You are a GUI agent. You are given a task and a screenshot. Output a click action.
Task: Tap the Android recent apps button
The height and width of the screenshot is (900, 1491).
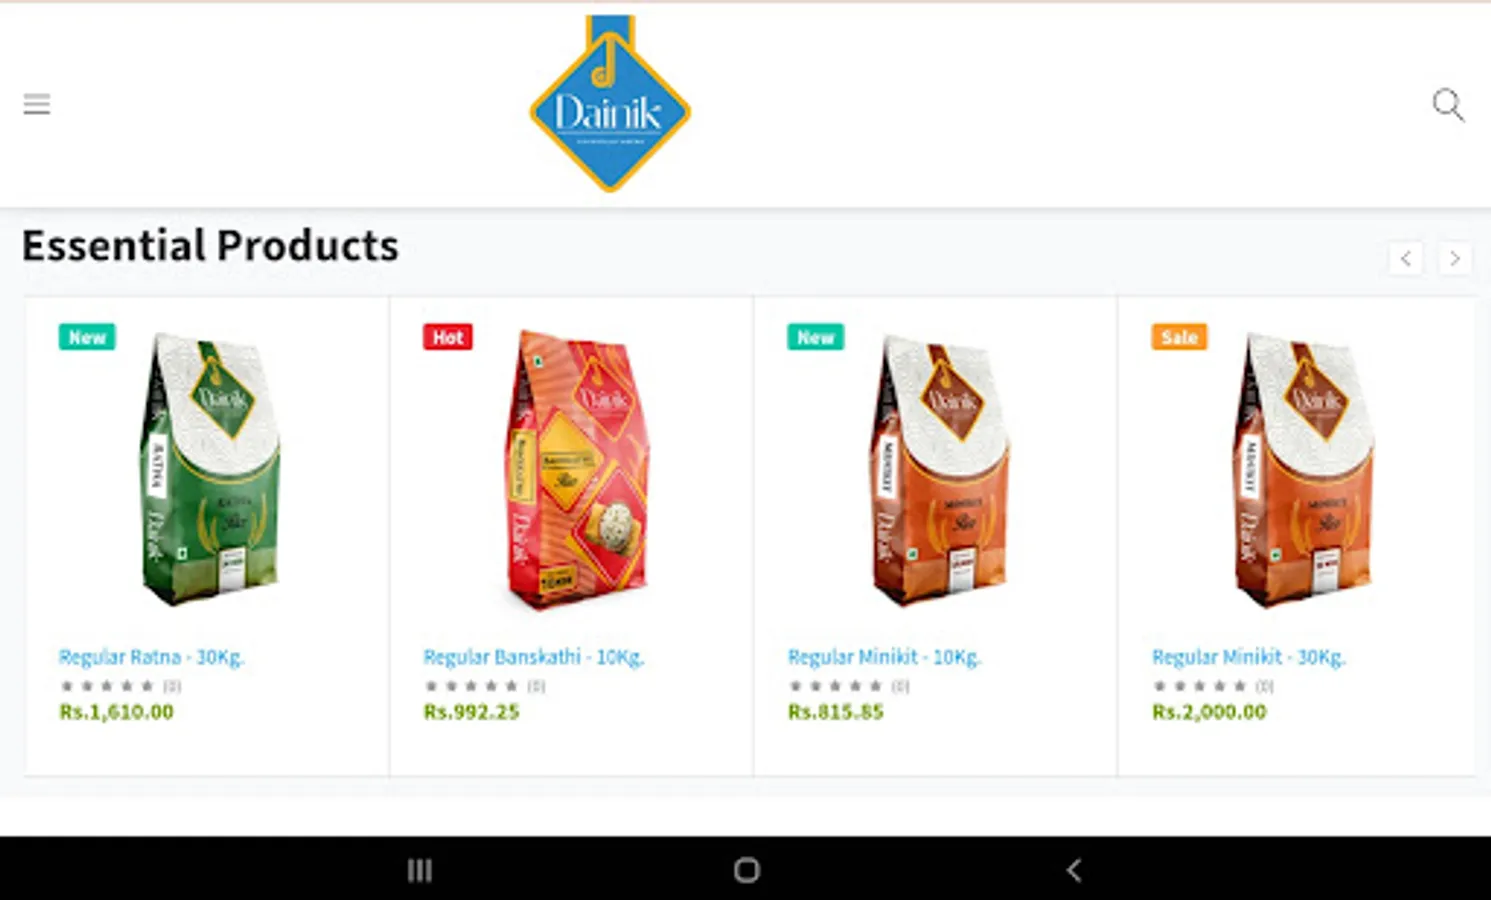point(420,870)
